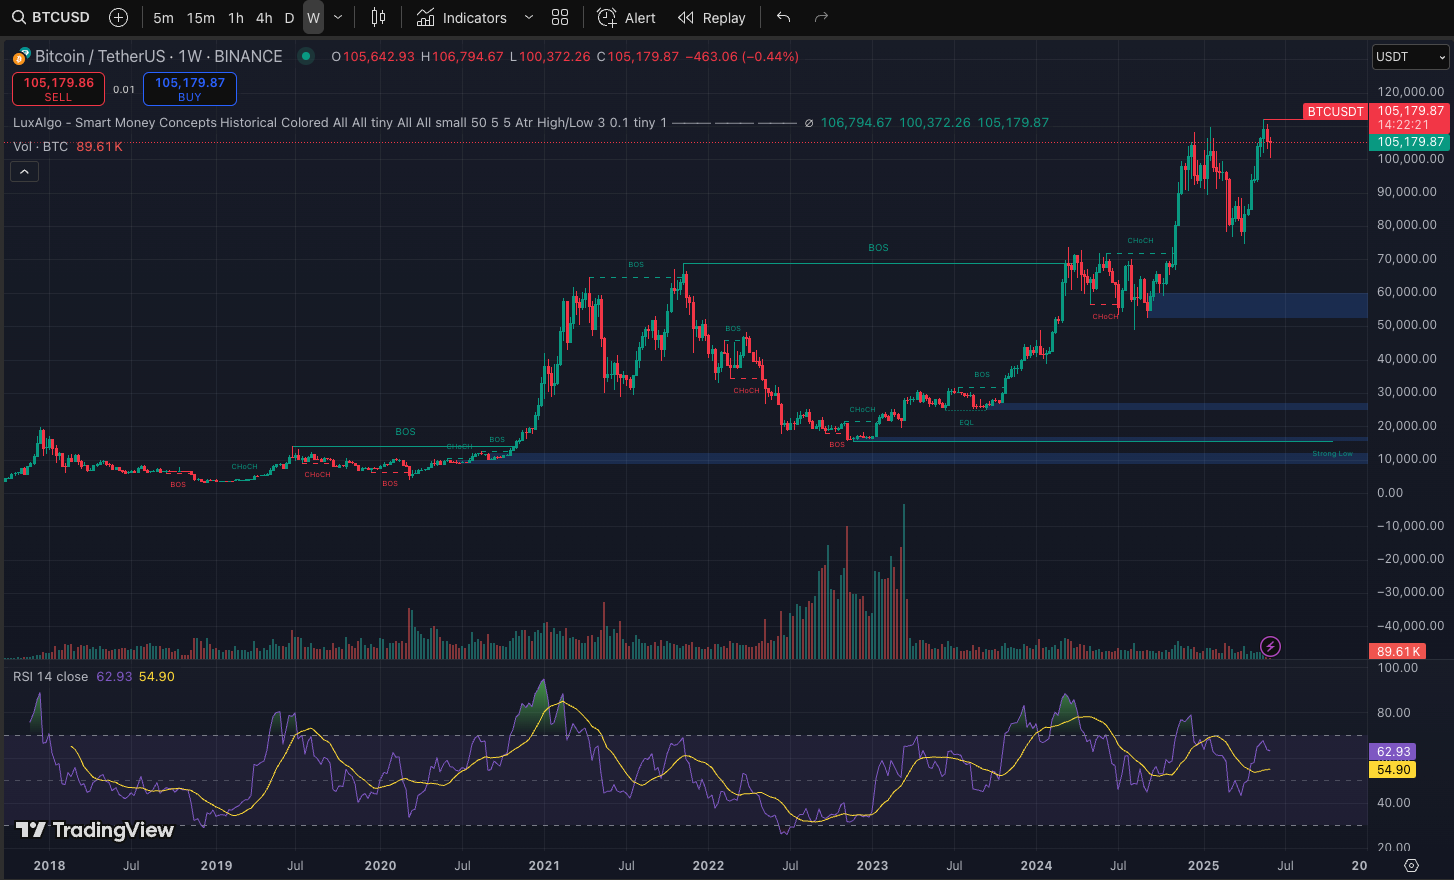Redo the chart action

[821, 17]
